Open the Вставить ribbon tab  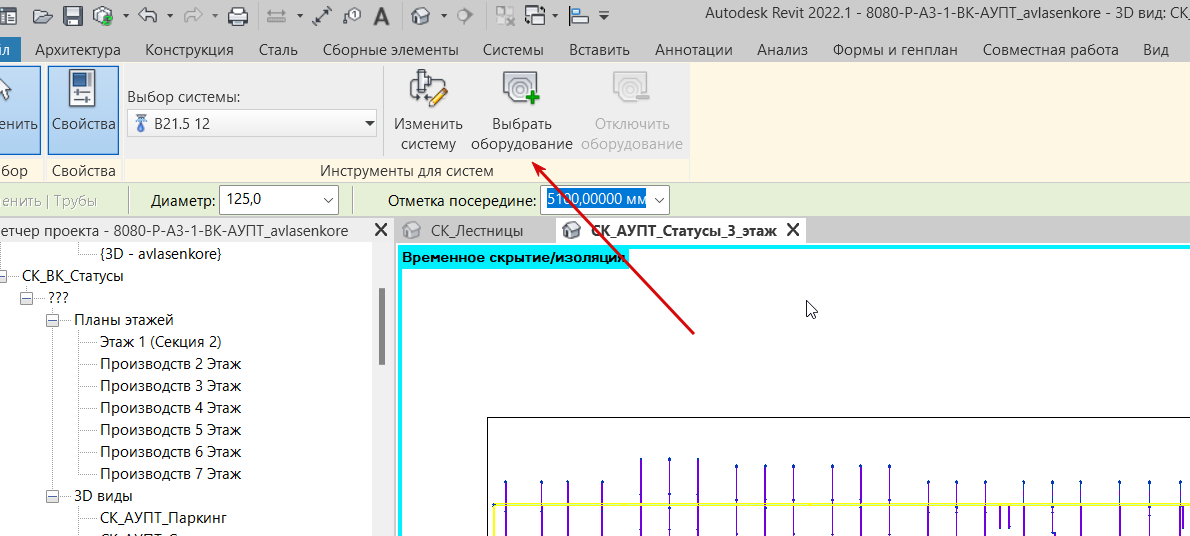click(599, 50)
